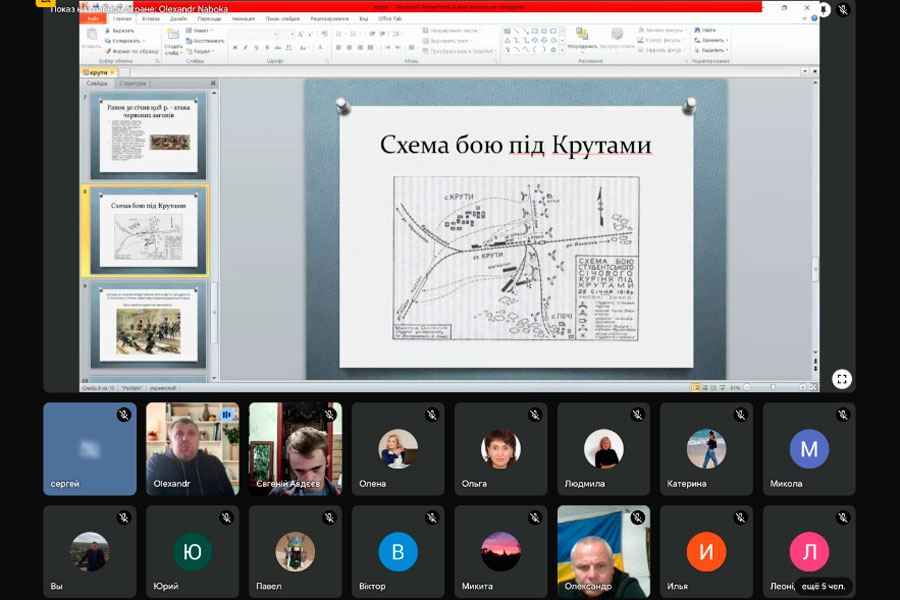The width and height of the screenshot is (900, 600).
Task: Click muted mic icon on сергей's tile
Action: (124, 414)
